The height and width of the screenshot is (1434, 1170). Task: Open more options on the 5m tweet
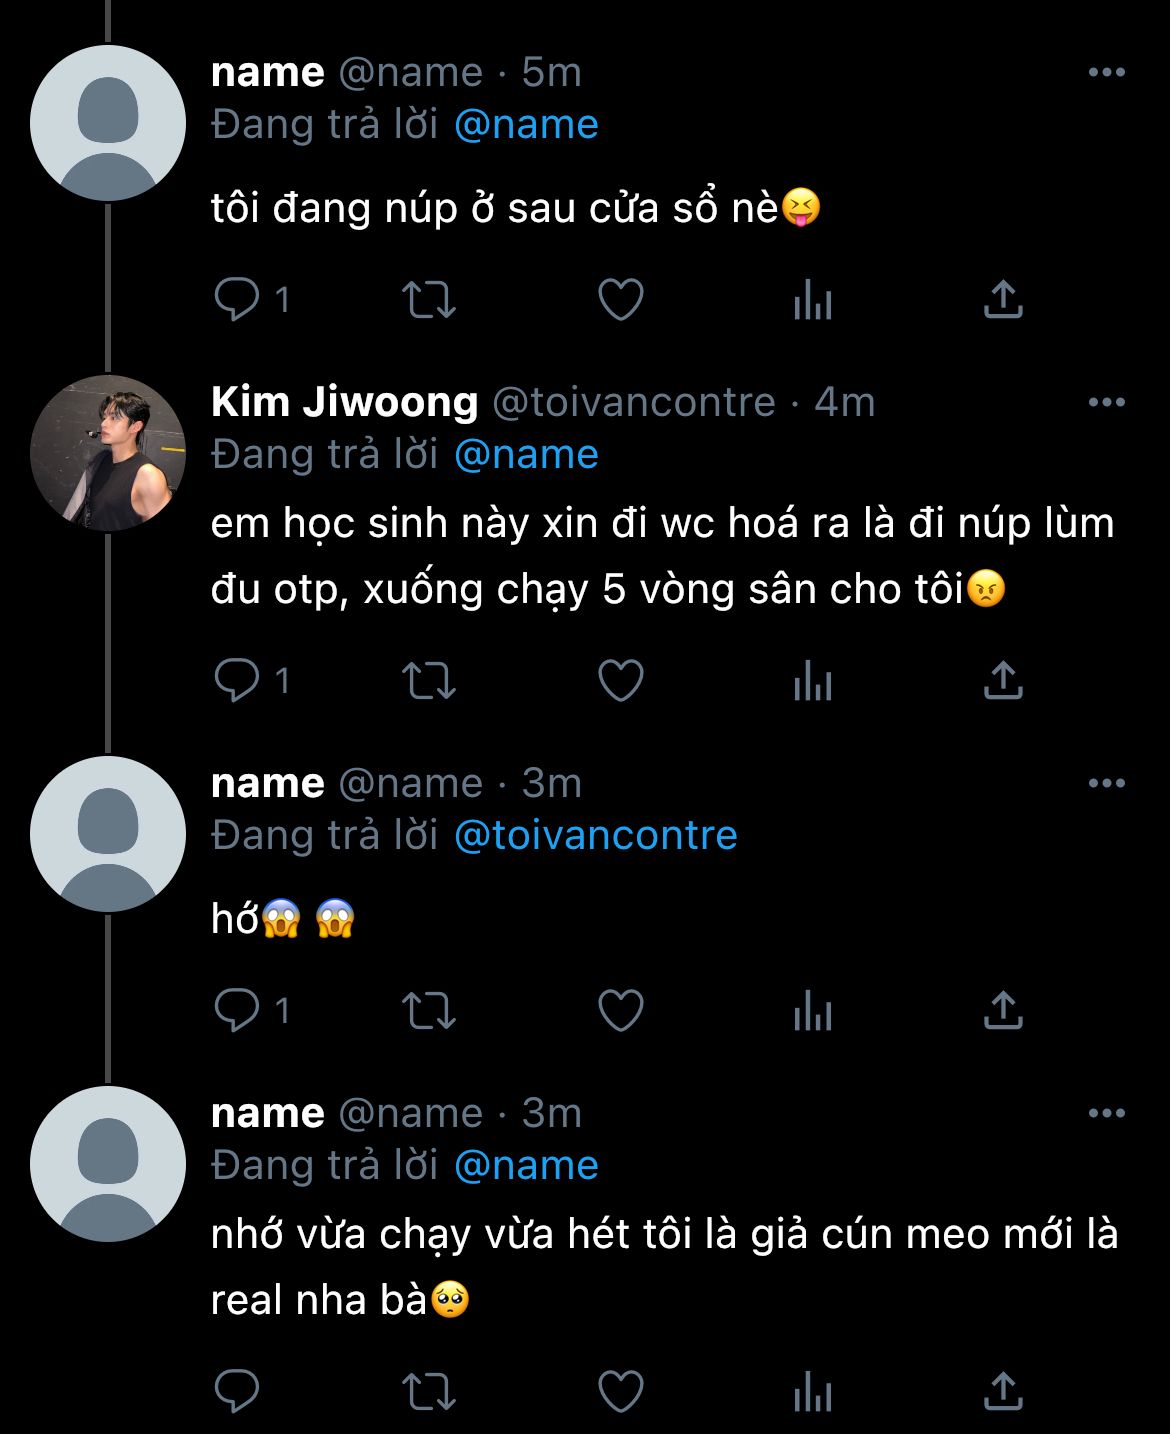coord(1106,72)
